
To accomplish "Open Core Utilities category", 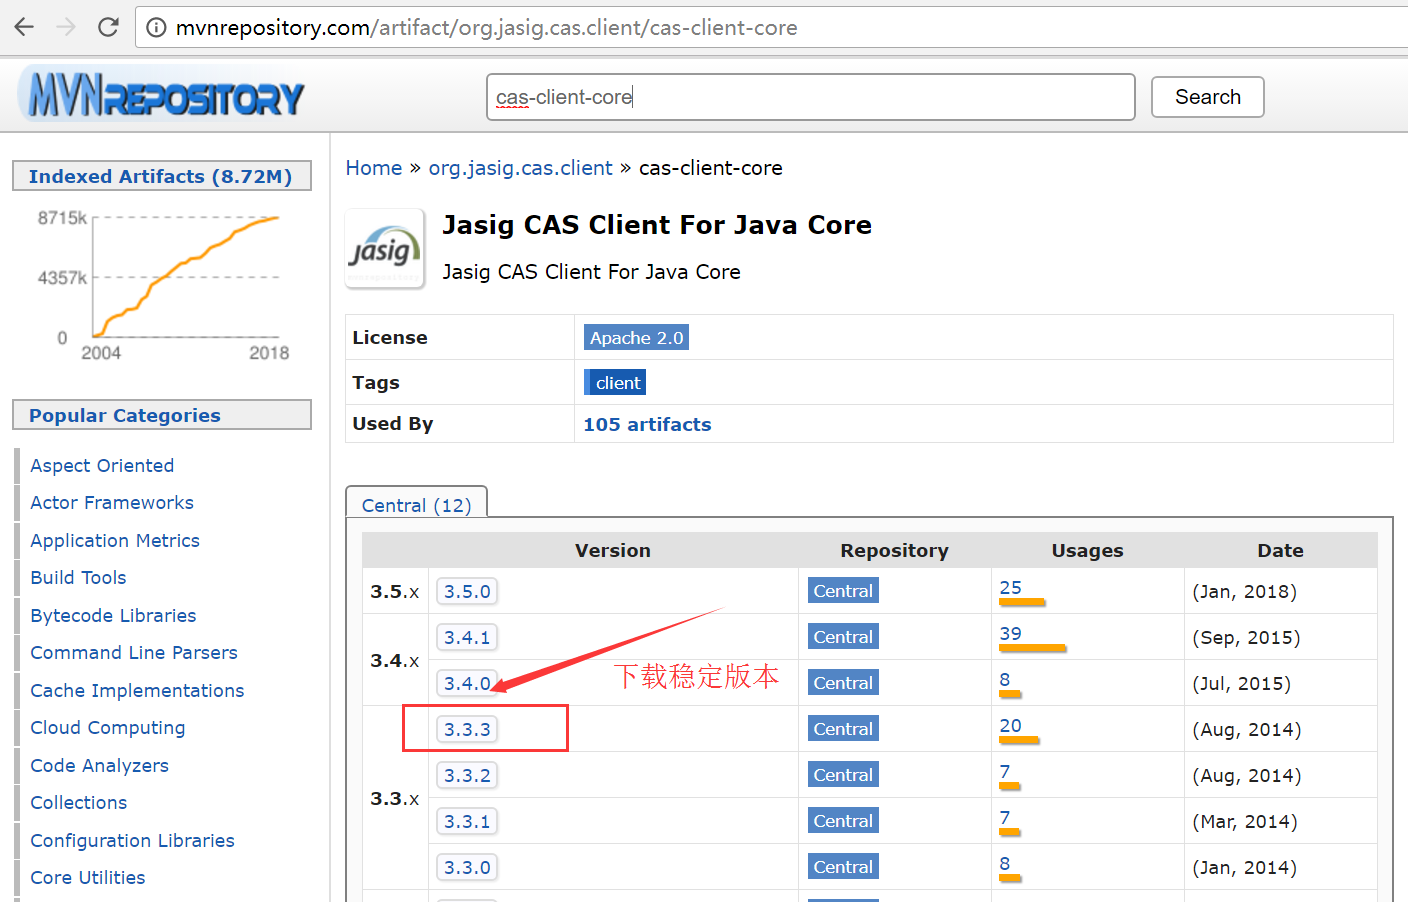I will tap(88, 877).
